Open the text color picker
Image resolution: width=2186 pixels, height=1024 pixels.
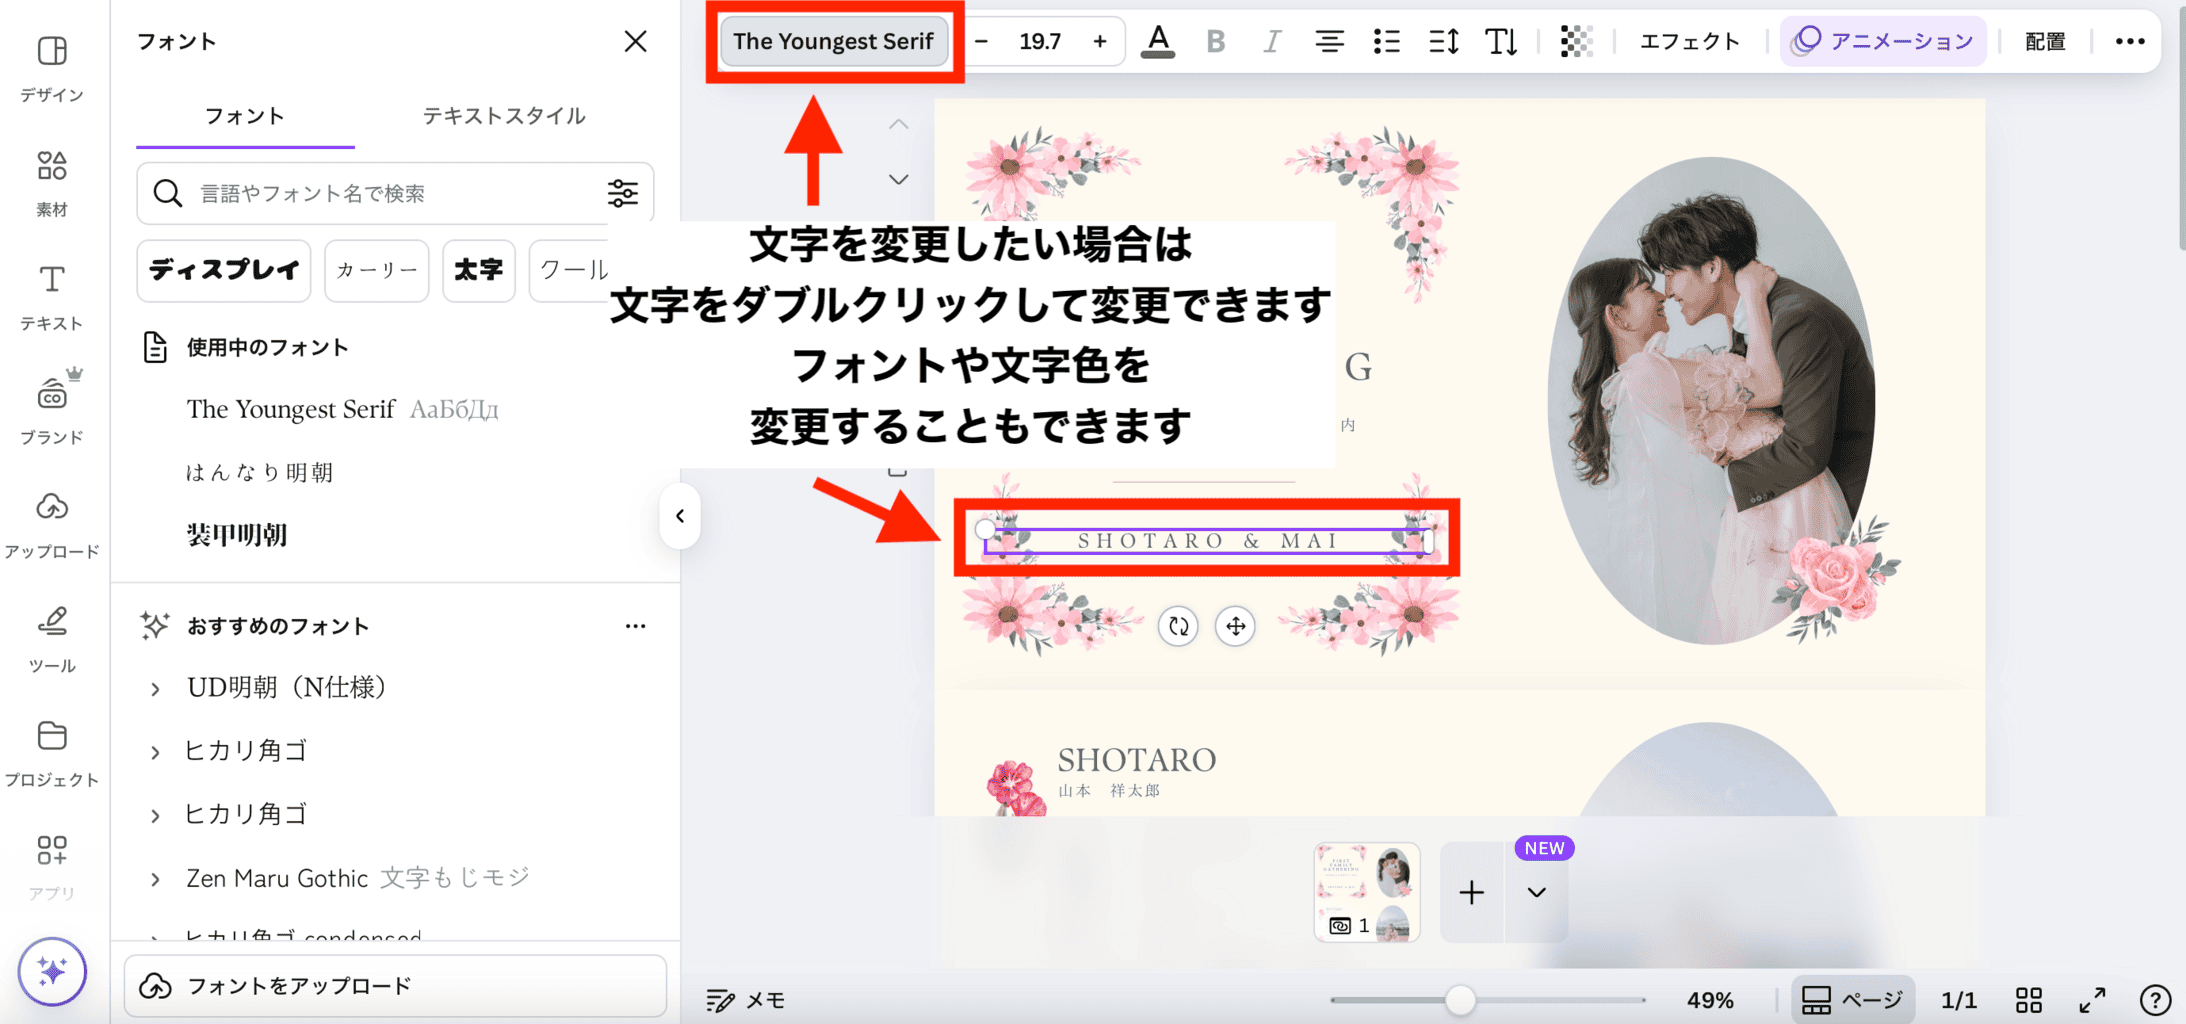click(x=1158, y=41)
